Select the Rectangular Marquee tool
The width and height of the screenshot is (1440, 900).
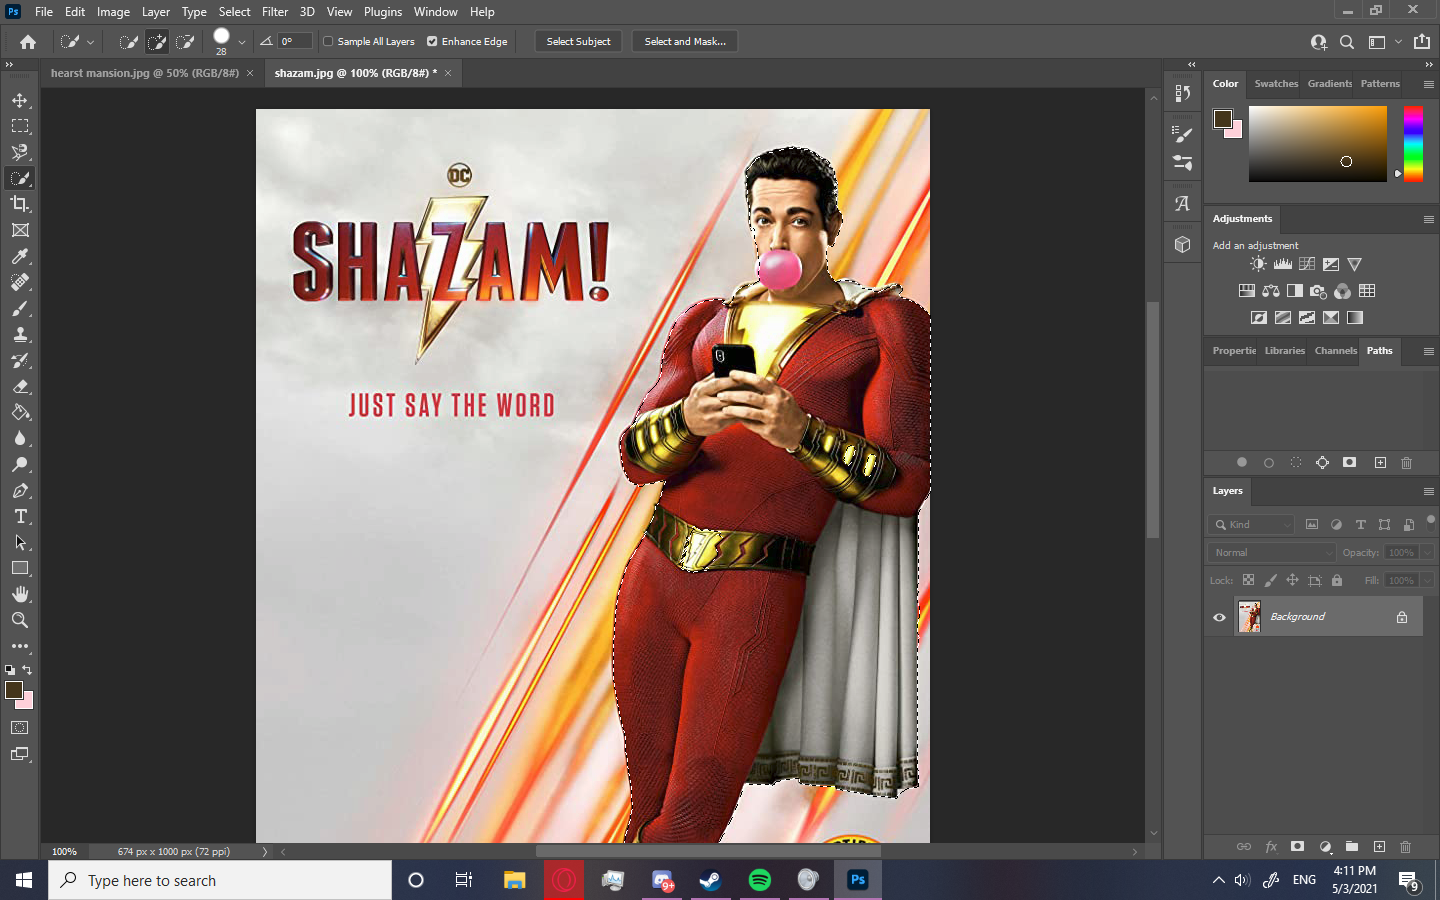(20, 126)
